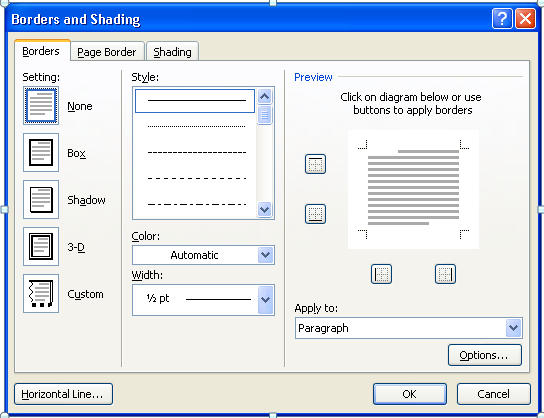Click the Options... button
The image size is (544, 418).
point(485,355)
